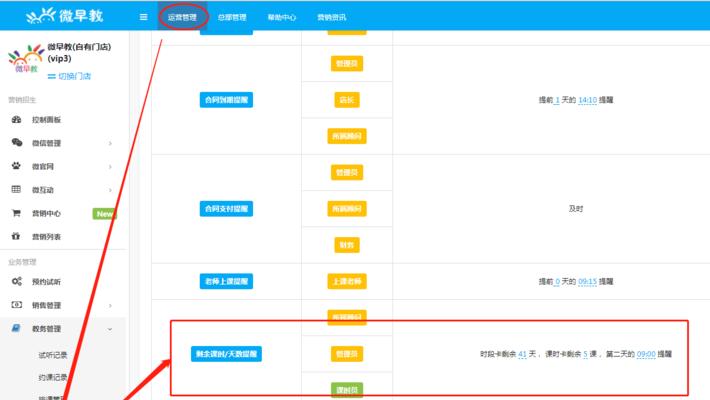Edit the 09:15 reminder time link

pyautogui.click(x=587, y=281)
